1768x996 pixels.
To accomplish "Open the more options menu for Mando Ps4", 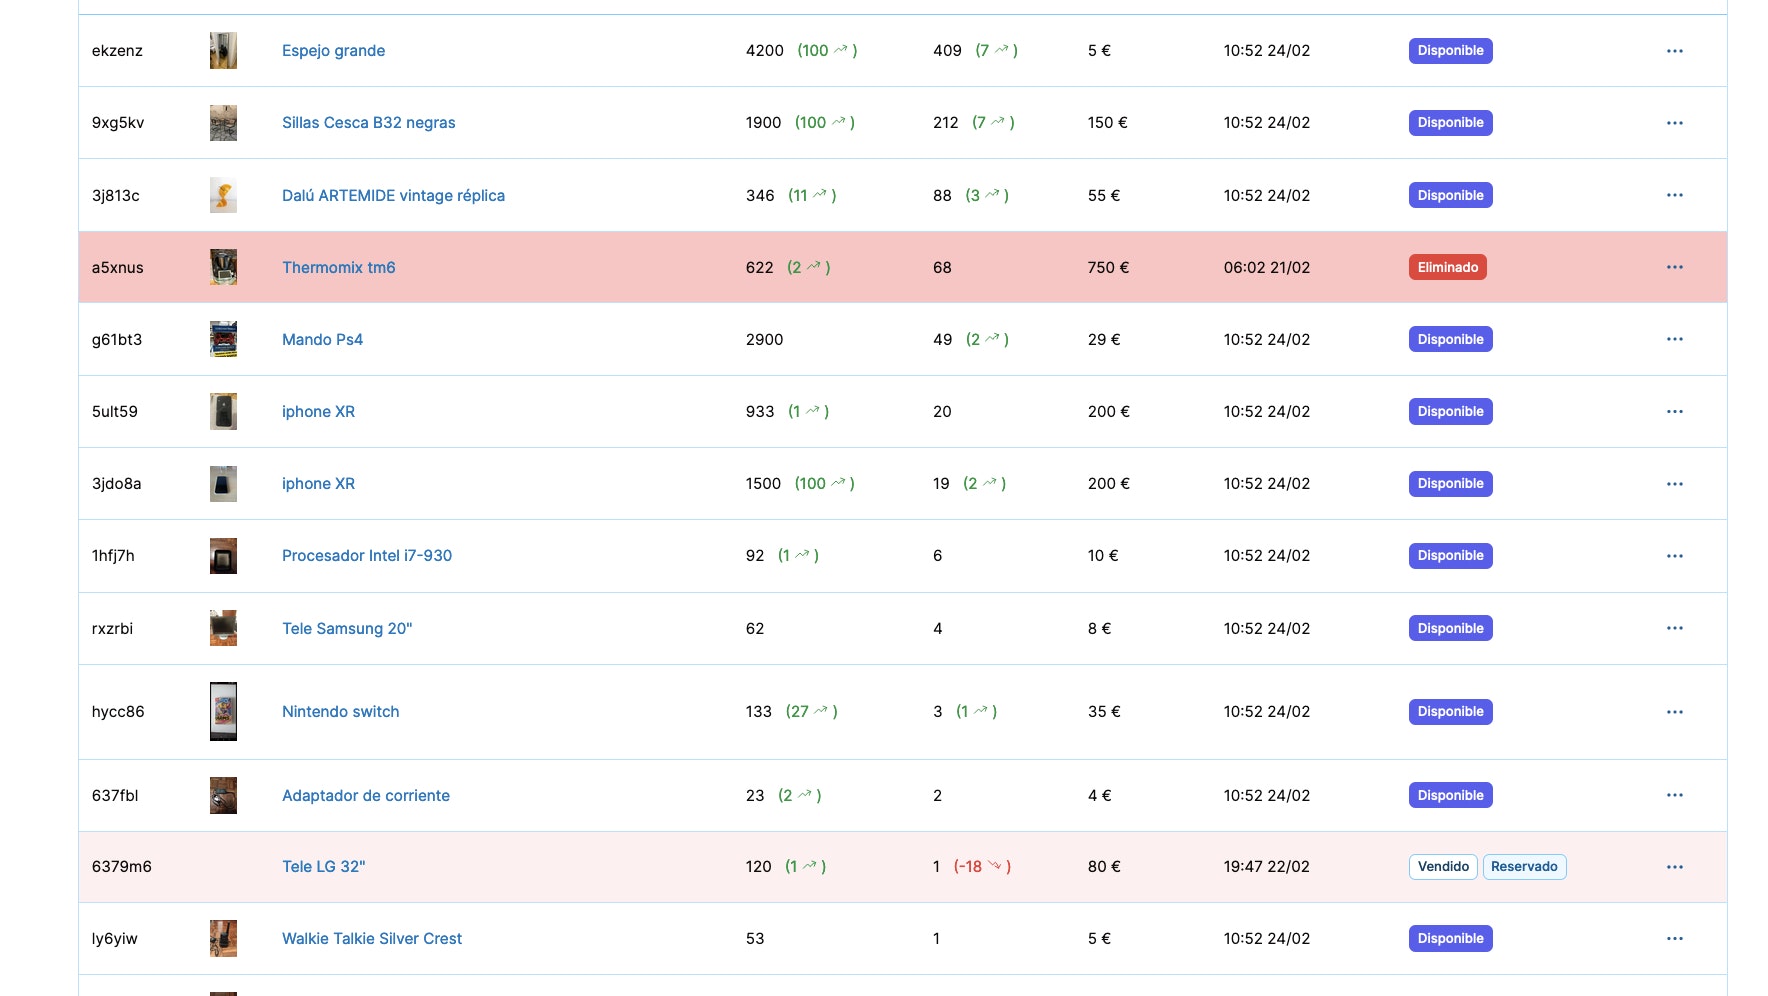I will tap(1675, 339).
